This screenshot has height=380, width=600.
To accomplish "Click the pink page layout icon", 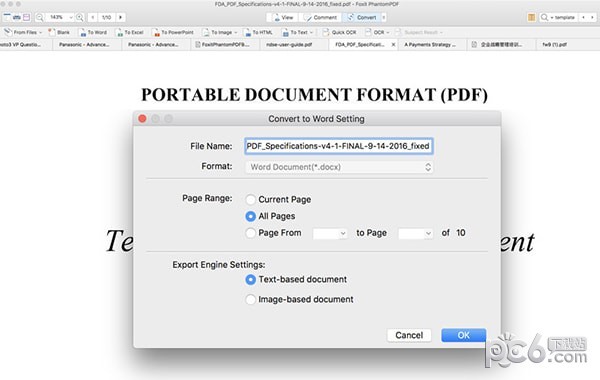I will coord(26,17).
